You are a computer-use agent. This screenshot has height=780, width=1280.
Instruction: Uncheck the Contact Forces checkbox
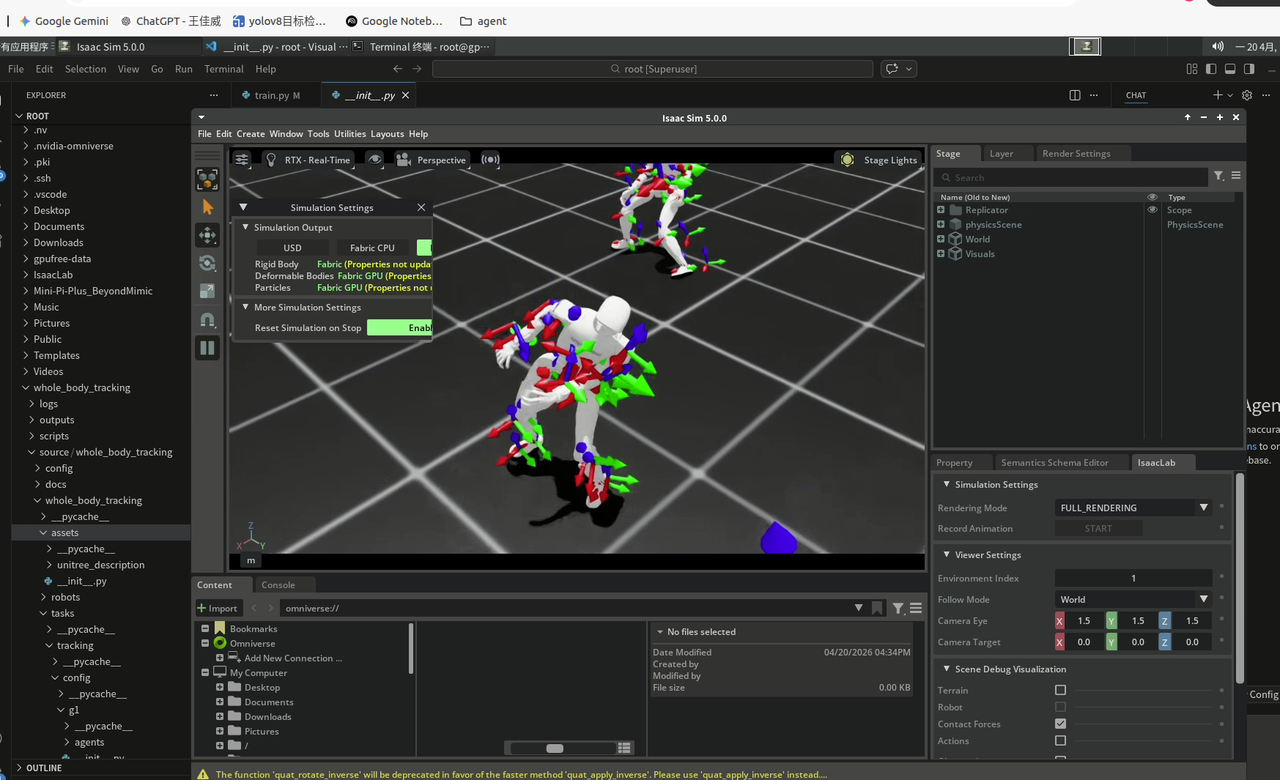pos(1060,724)
